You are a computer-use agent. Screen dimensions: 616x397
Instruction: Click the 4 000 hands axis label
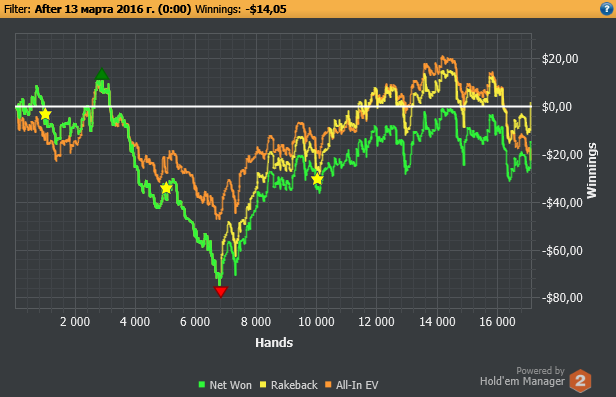(135, 322)
